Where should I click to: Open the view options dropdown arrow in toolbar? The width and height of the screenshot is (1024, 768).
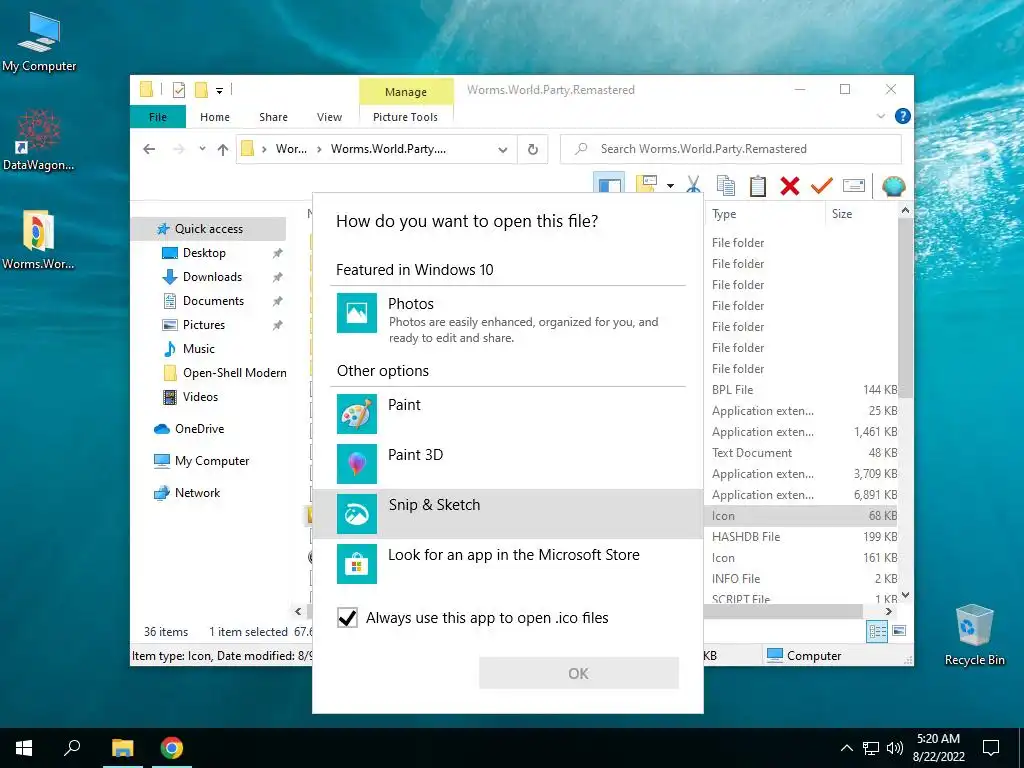pos(670,185)
